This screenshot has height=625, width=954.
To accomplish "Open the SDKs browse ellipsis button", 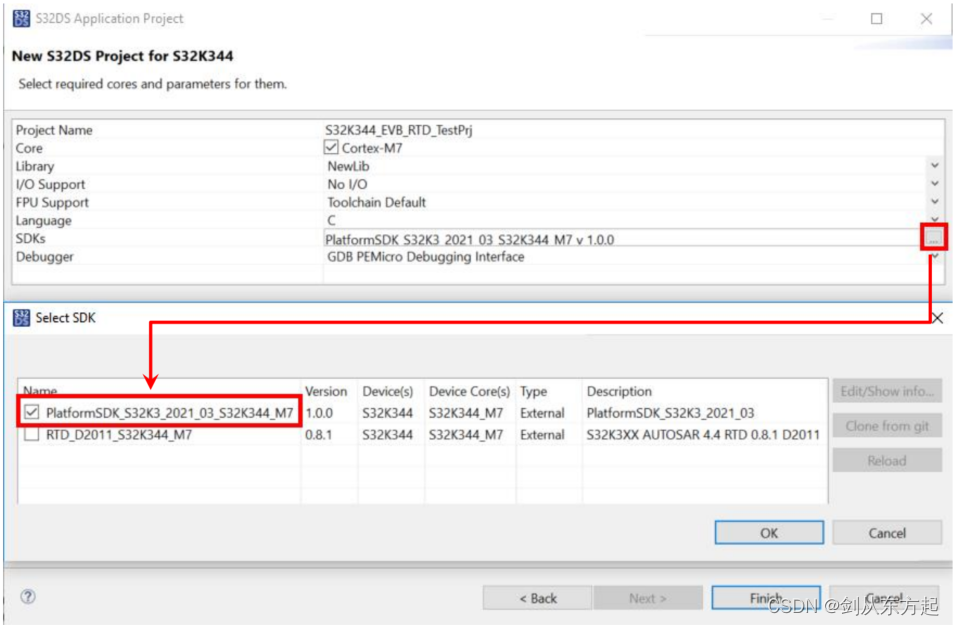I will coord(933,238).
